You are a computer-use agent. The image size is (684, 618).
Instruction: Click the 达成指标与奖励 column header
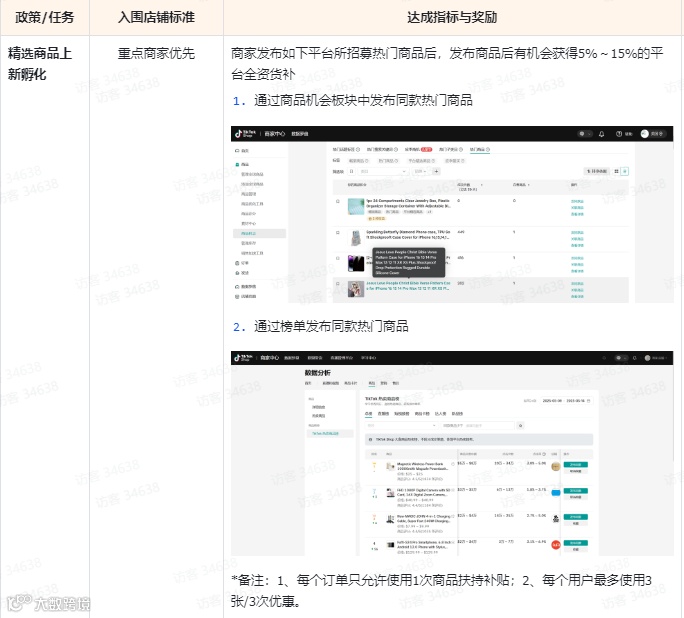click(452, 17)
